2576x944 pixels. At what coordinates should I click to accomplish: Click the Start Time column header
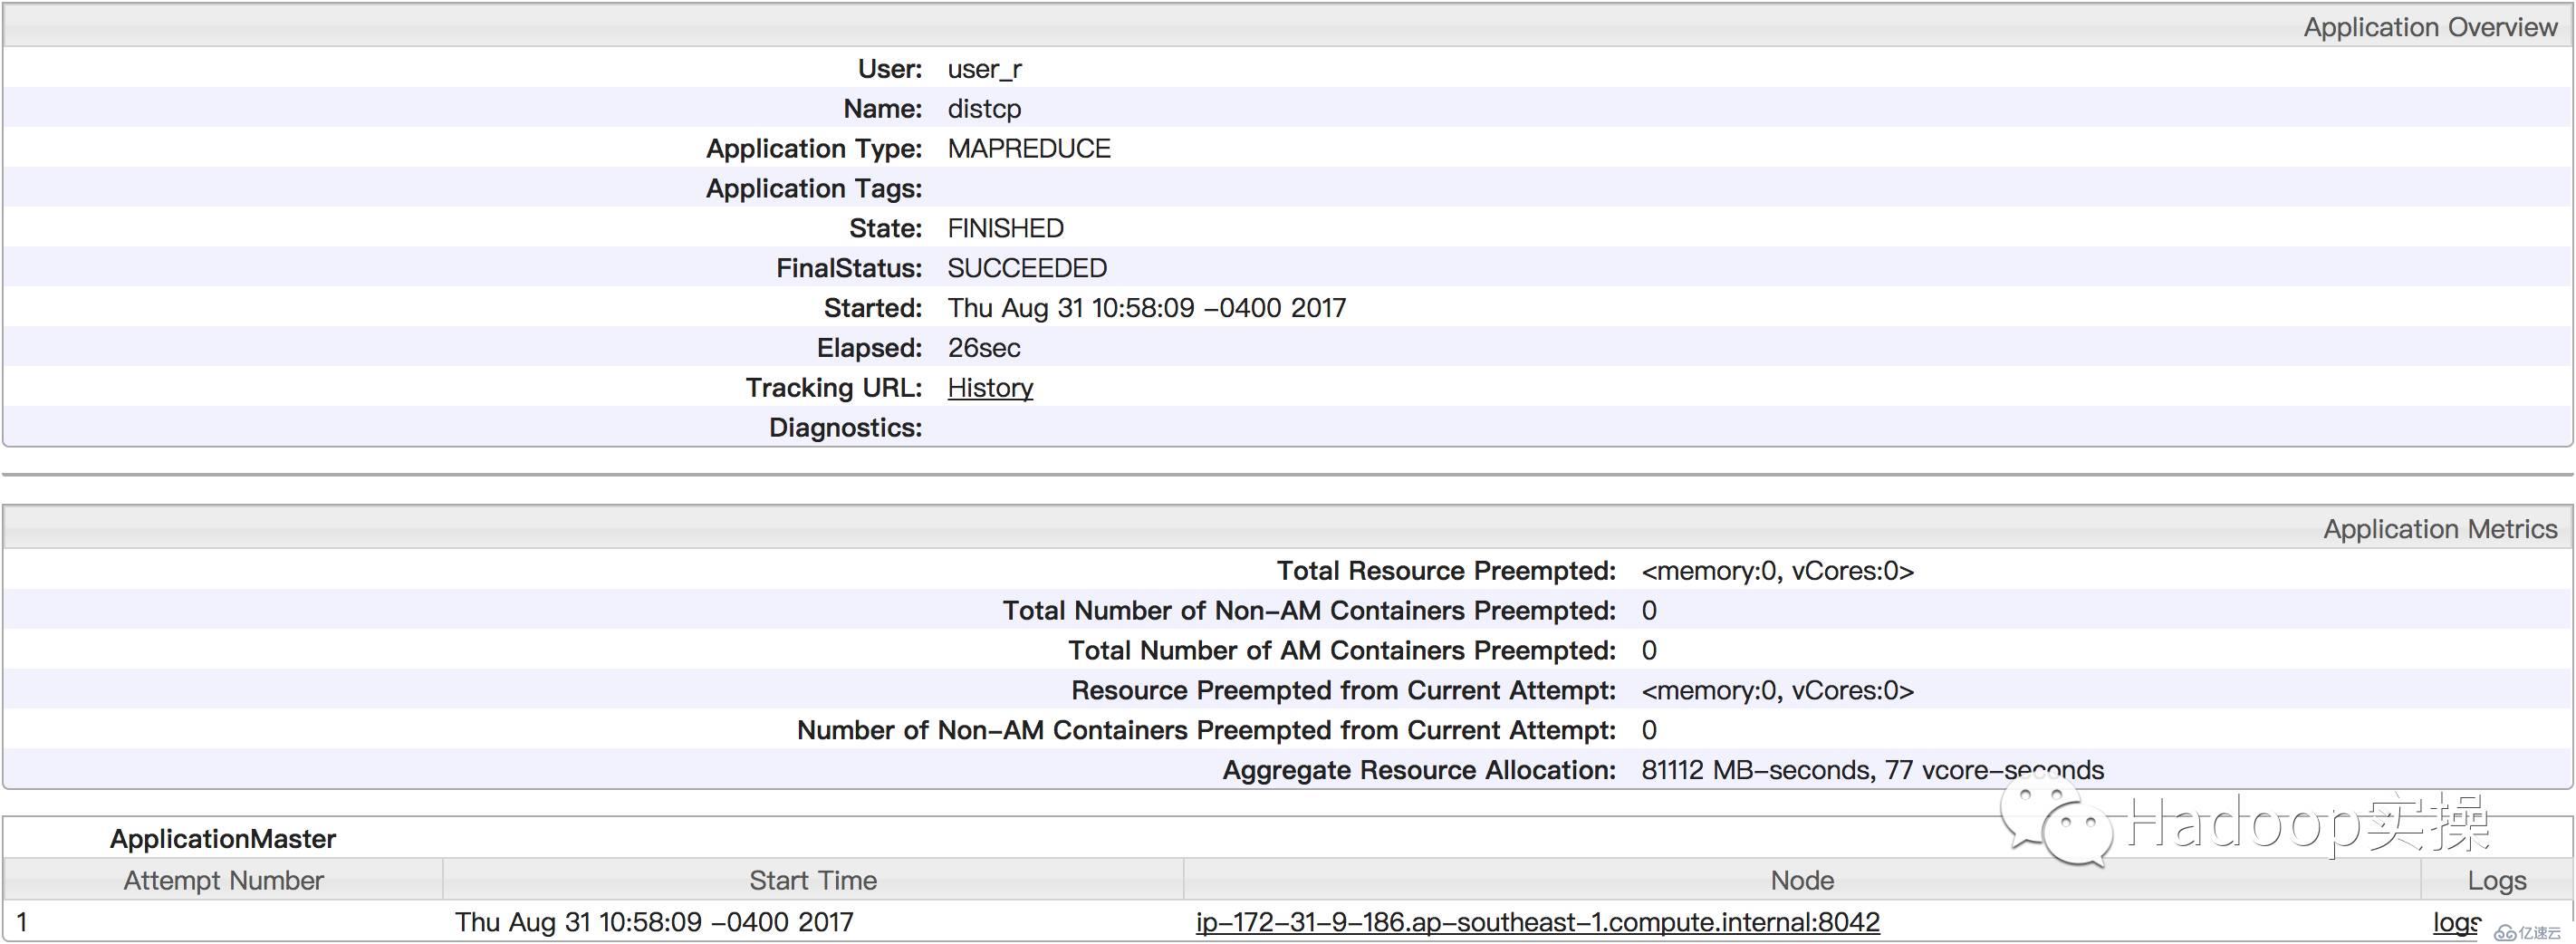coord(813,880)
